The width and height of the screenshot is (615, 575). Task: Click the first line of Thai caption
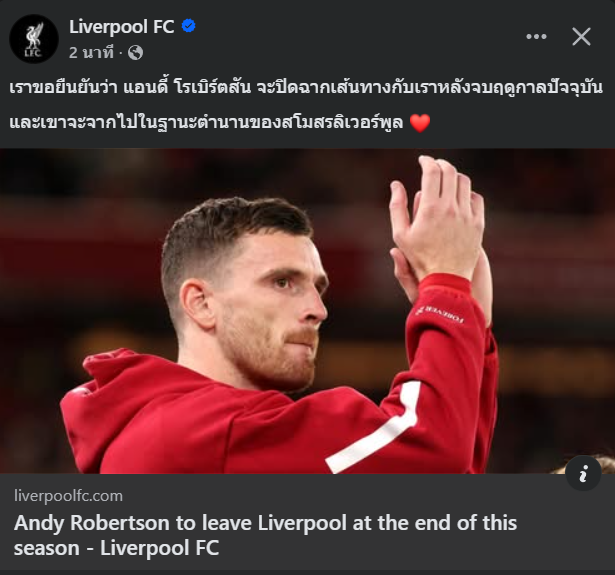pos(306,87)
